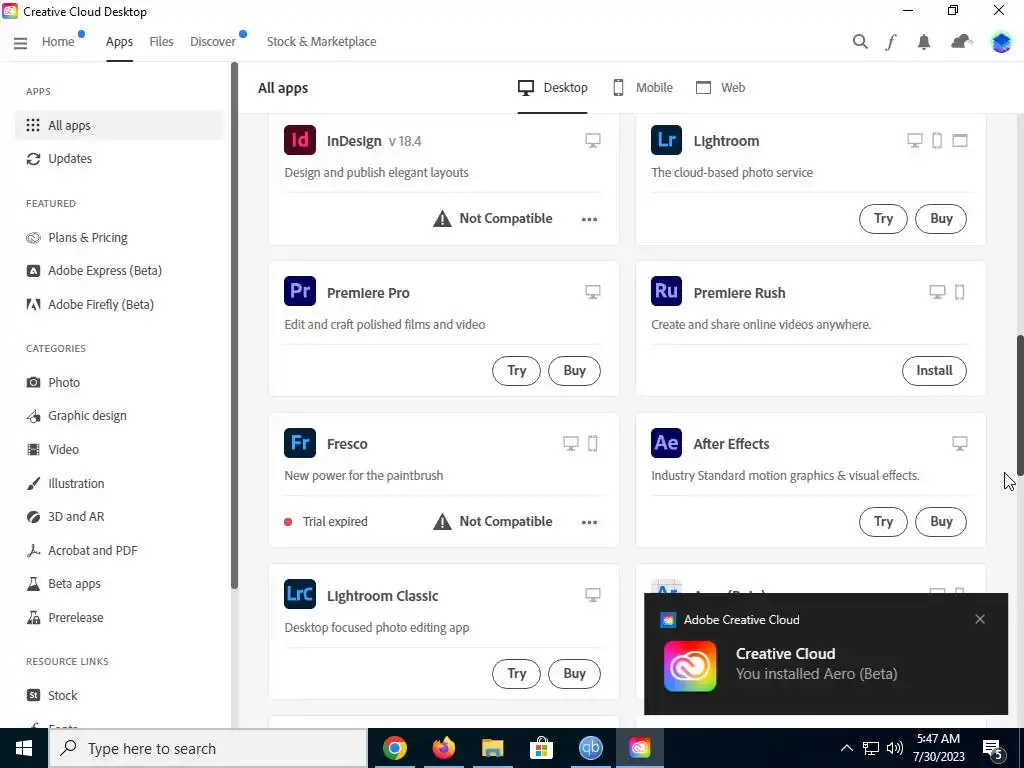This screenshot has width=1024, height=768.
Task: Click the Premiere Rush Ru icon
Action: [666, 291]
